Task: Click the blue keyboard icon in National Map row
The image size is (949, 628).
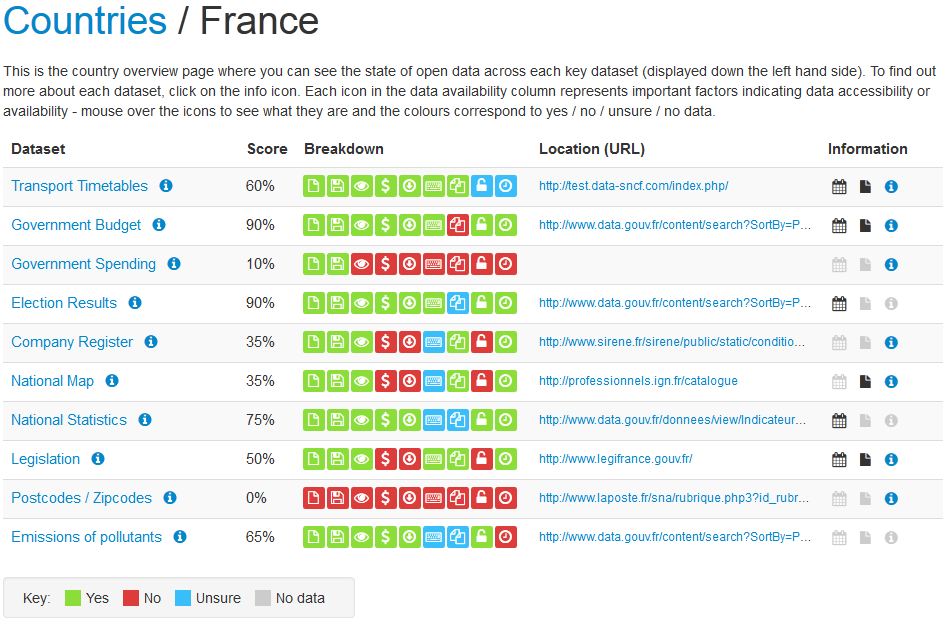Action: click(434, 381)
